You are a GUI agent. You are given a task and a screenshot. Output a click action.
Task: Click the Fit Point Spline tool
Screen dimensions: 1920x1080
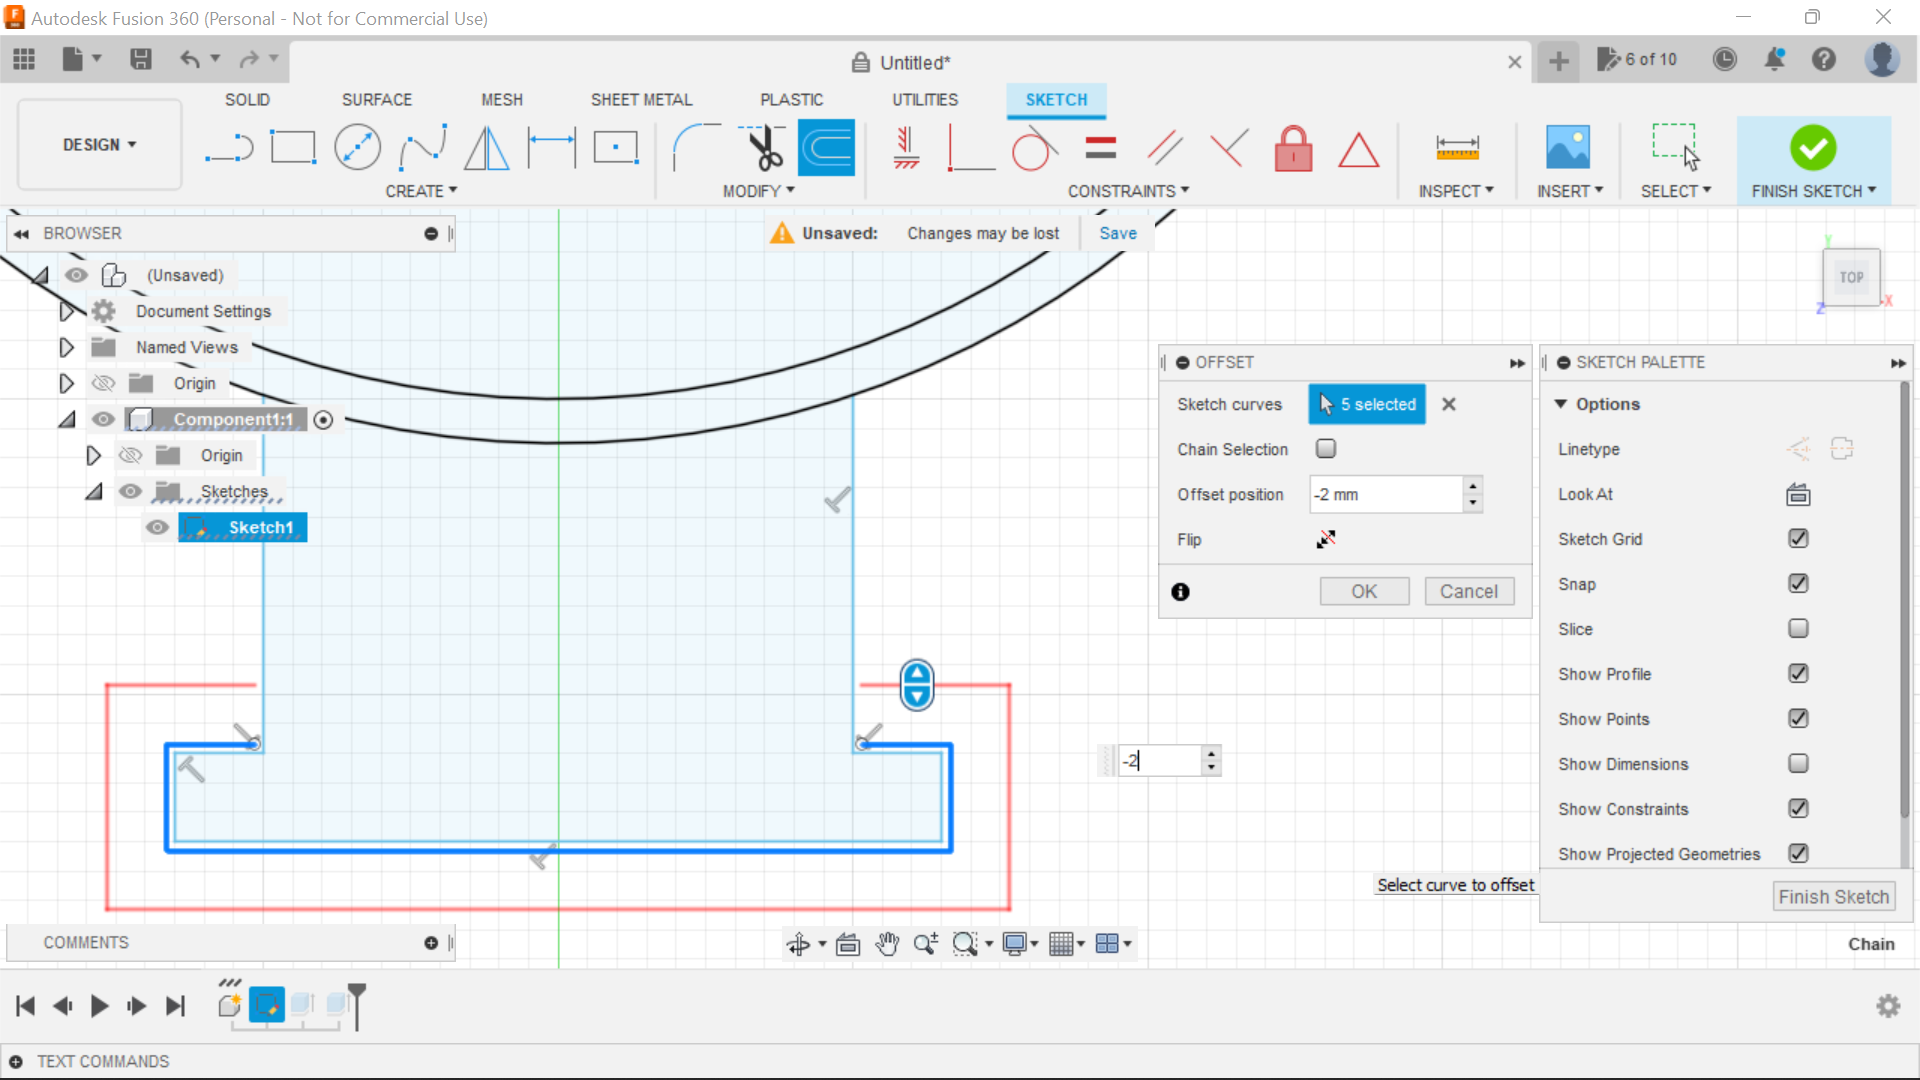(422, 148)
